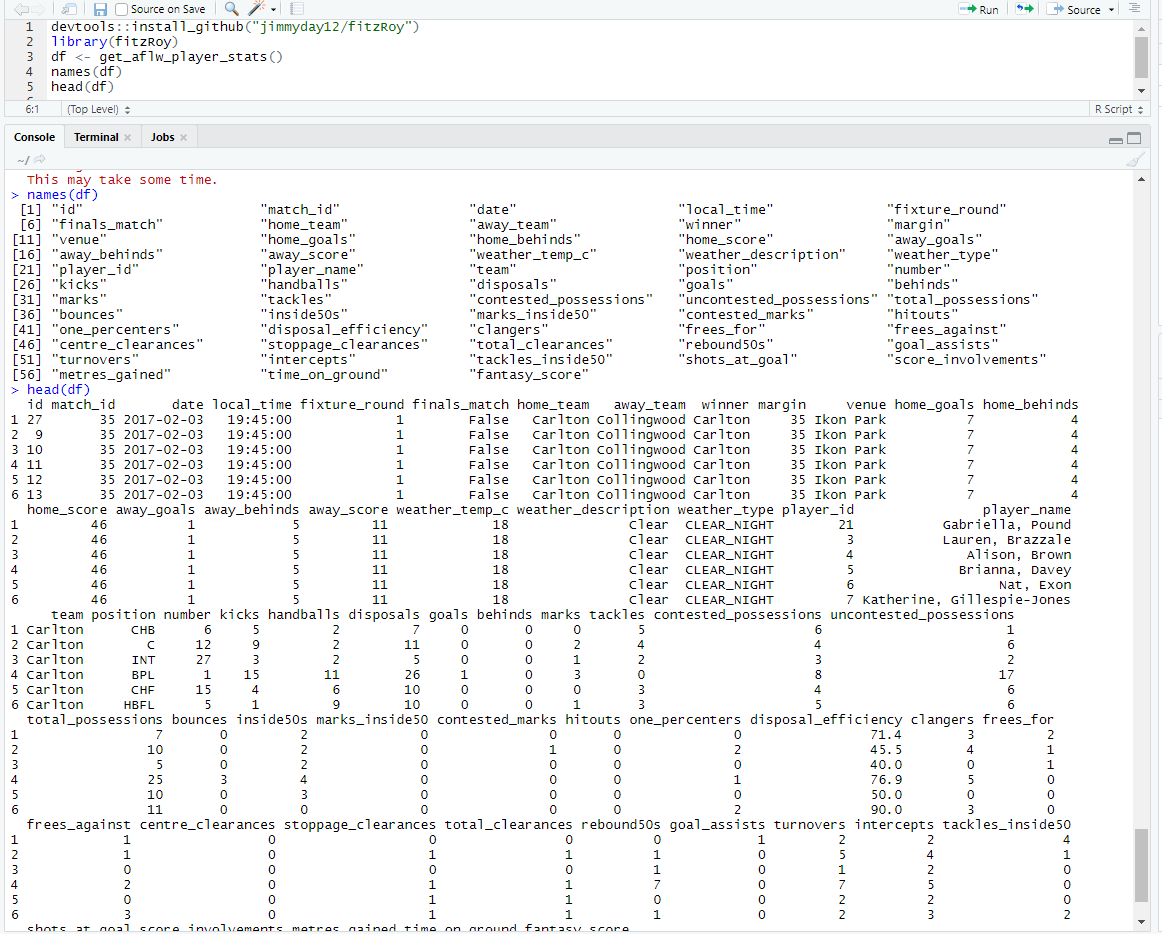1162x934 pixels.
Task: Go back to previous source location
Action: click(21, 9)
